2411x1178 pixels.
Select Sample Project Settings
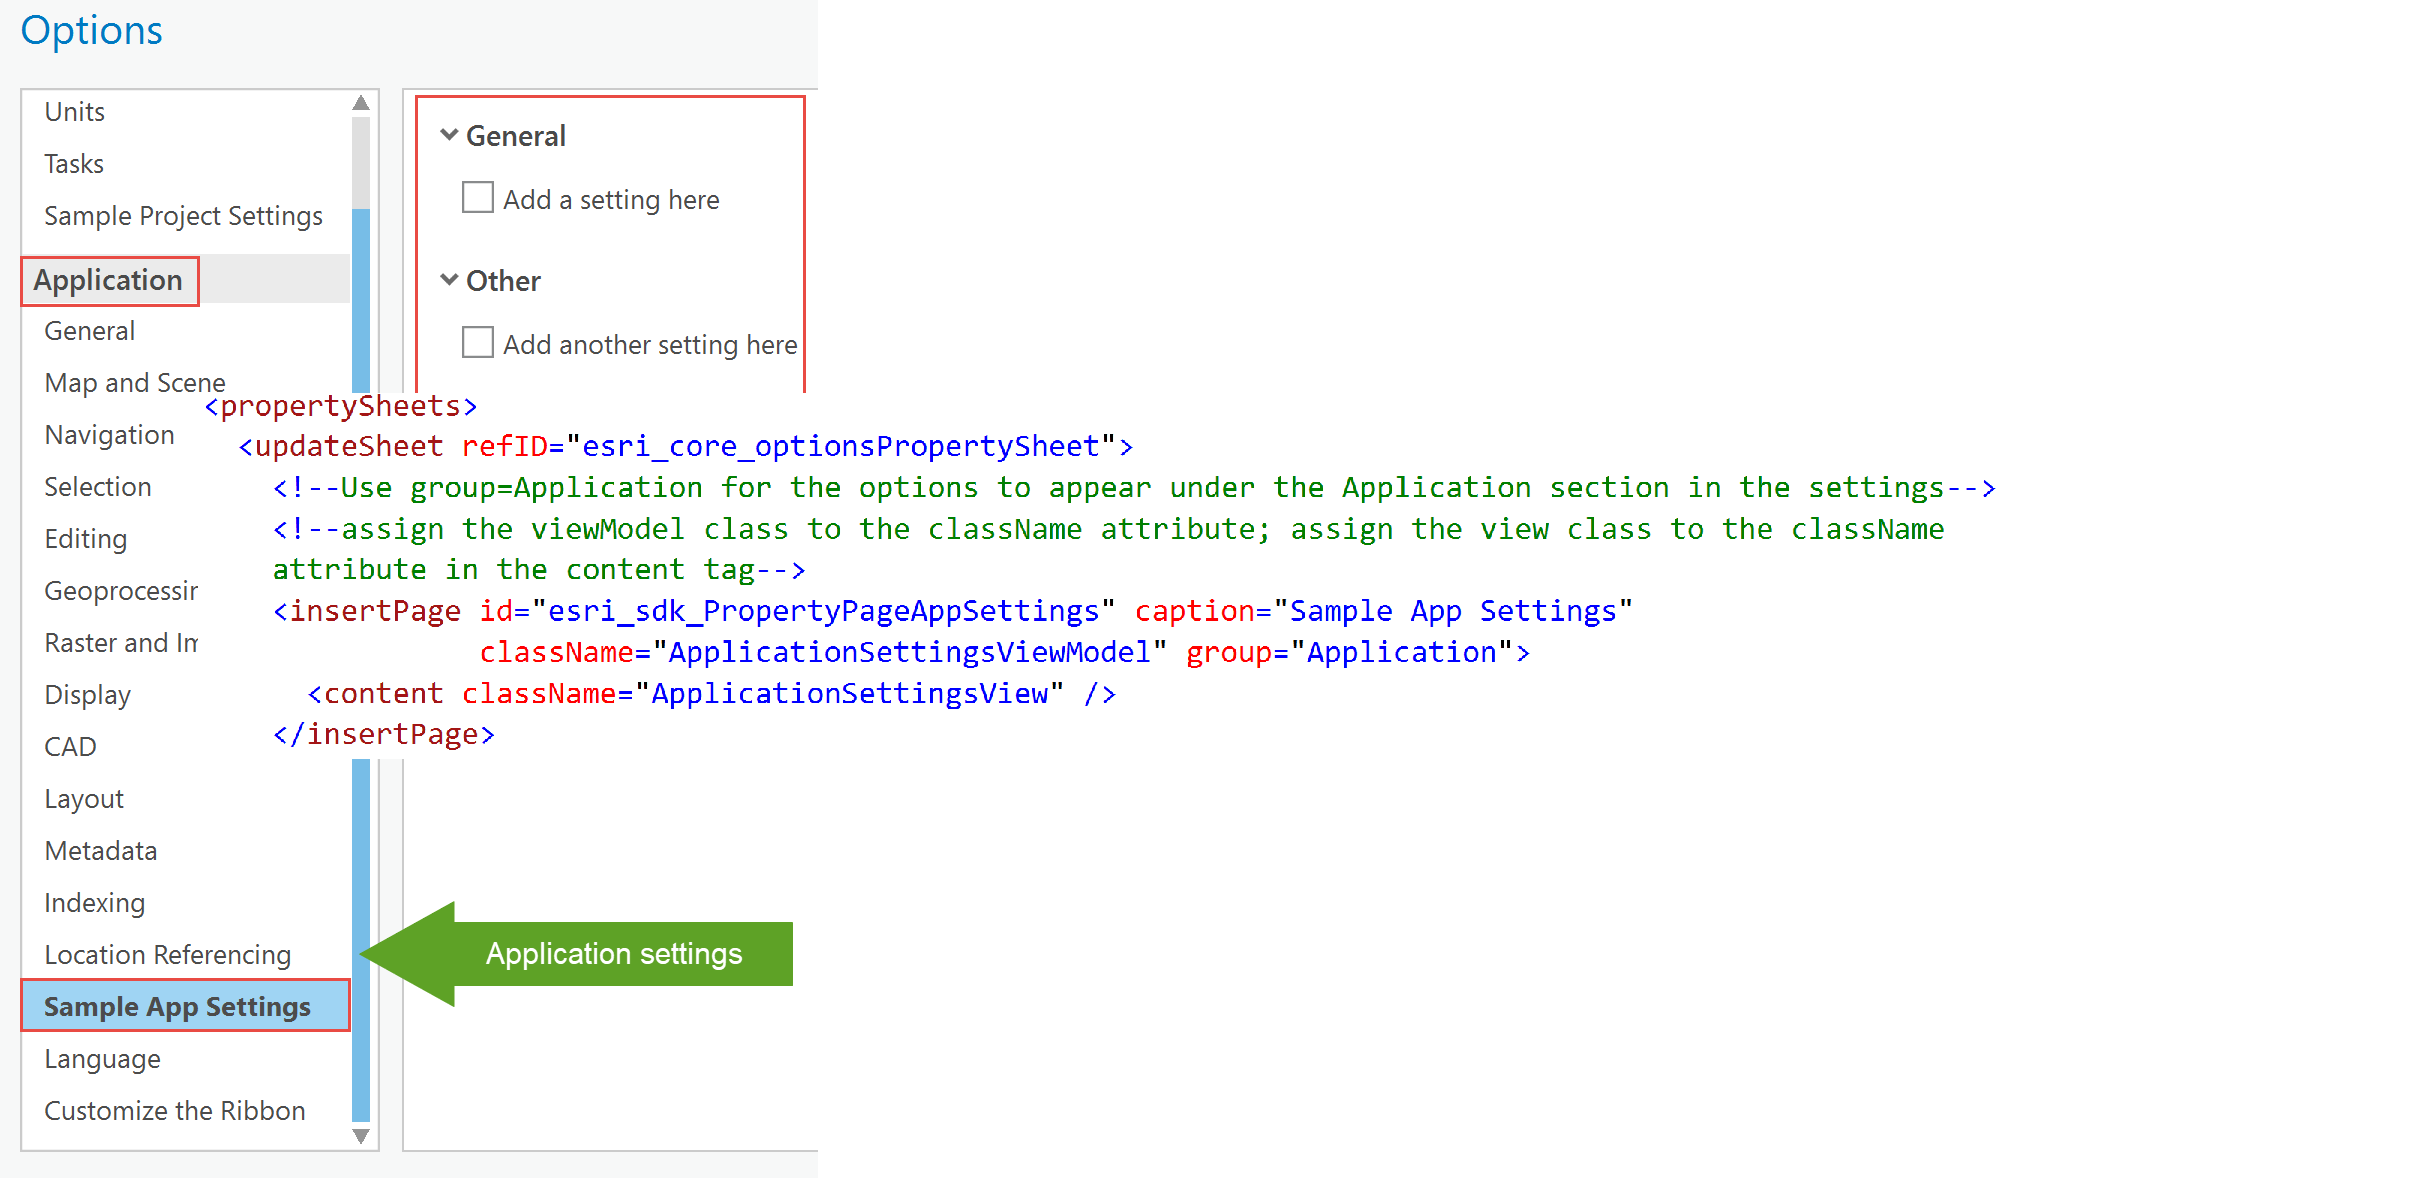183,215
